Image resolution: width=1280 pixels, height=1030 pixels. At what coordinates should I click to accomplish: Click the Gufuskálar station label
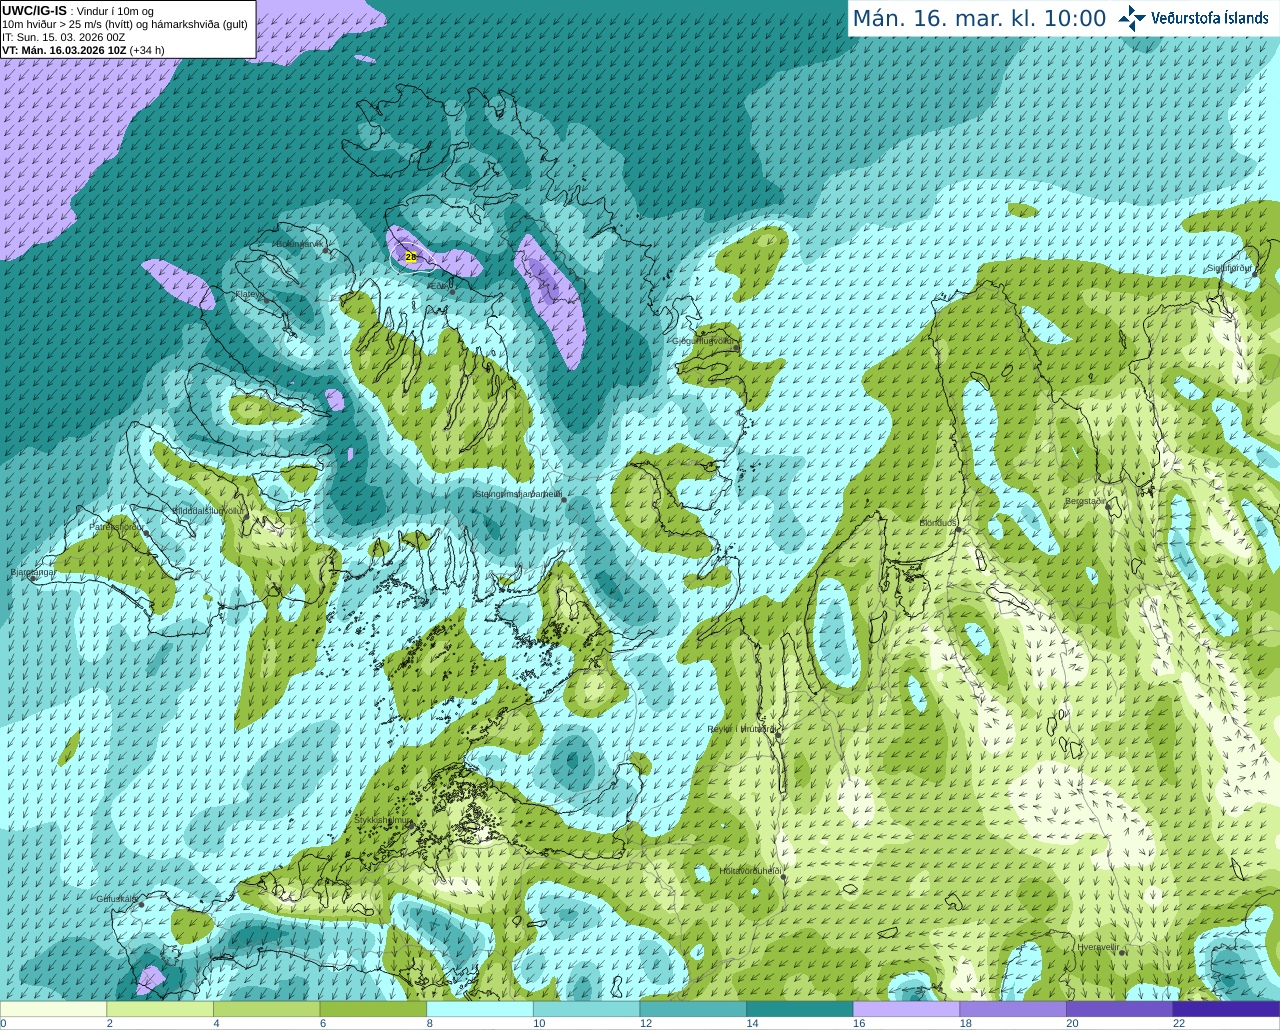pos(116,898)
